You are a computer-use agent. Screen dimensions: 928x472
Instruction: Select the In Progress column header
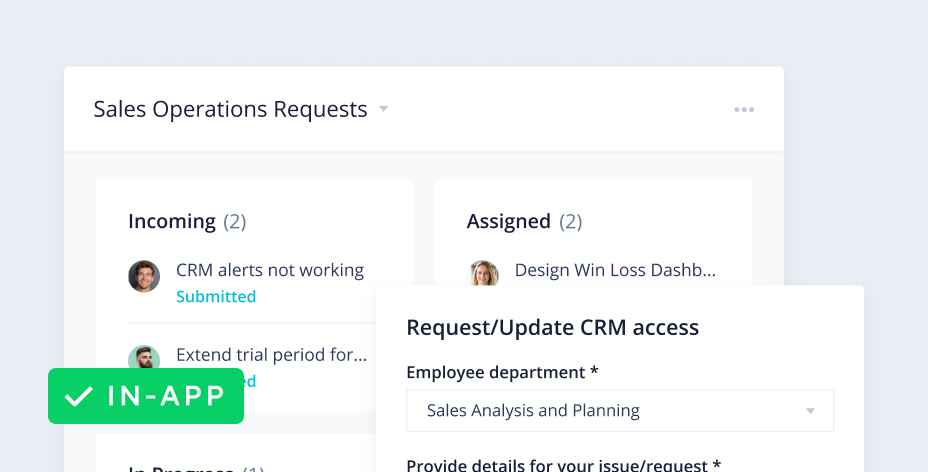point(181,468)
